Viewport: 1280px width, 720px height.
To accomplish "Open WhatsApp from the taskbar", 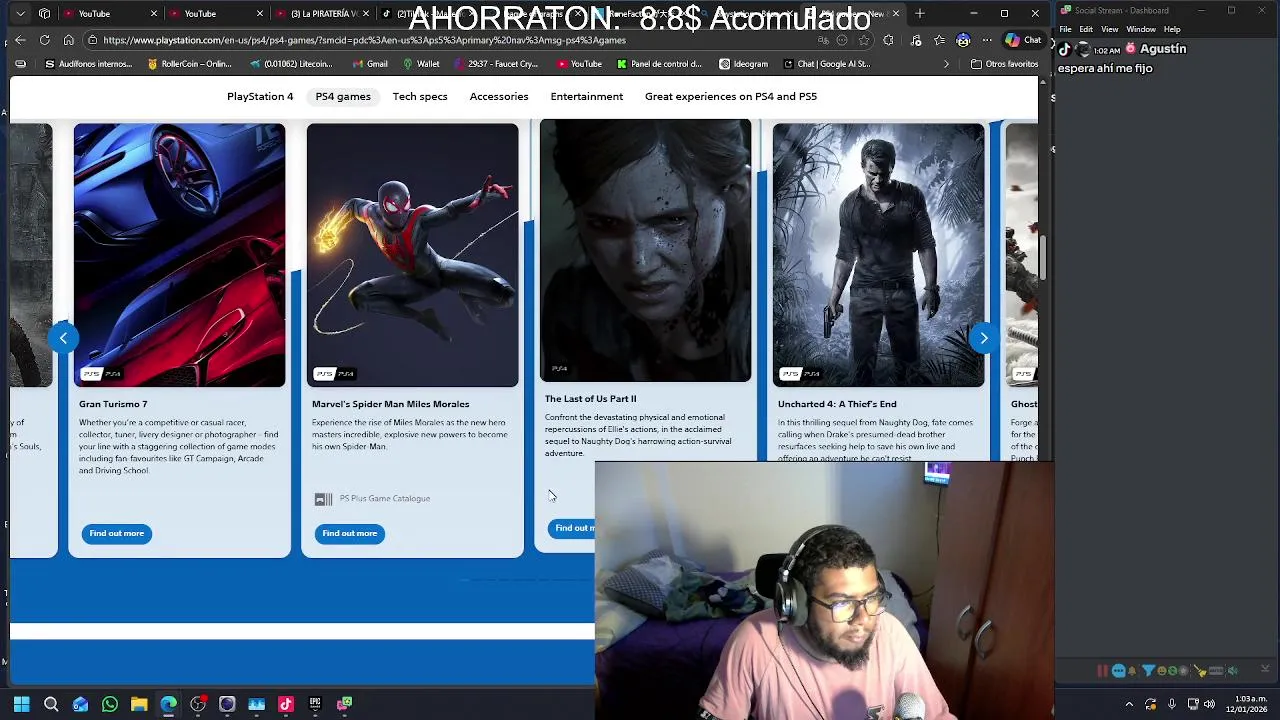I will click(110, 704).
